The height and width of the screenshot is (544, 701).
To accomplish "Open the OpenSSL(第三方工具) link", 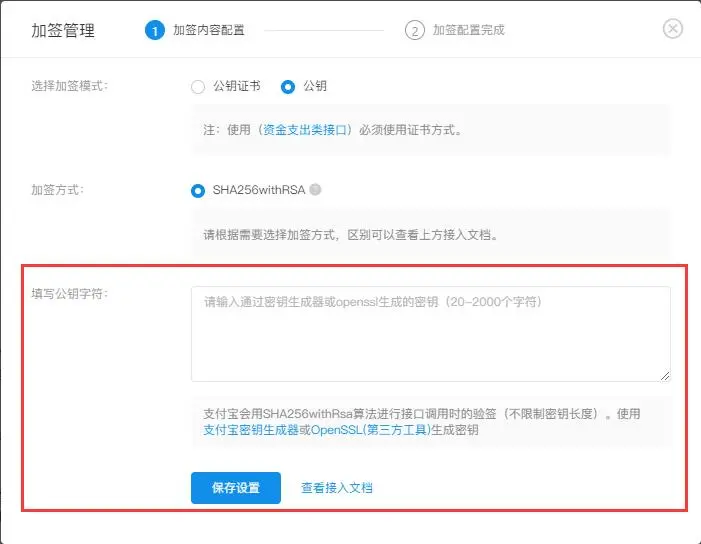I will 370,430.
